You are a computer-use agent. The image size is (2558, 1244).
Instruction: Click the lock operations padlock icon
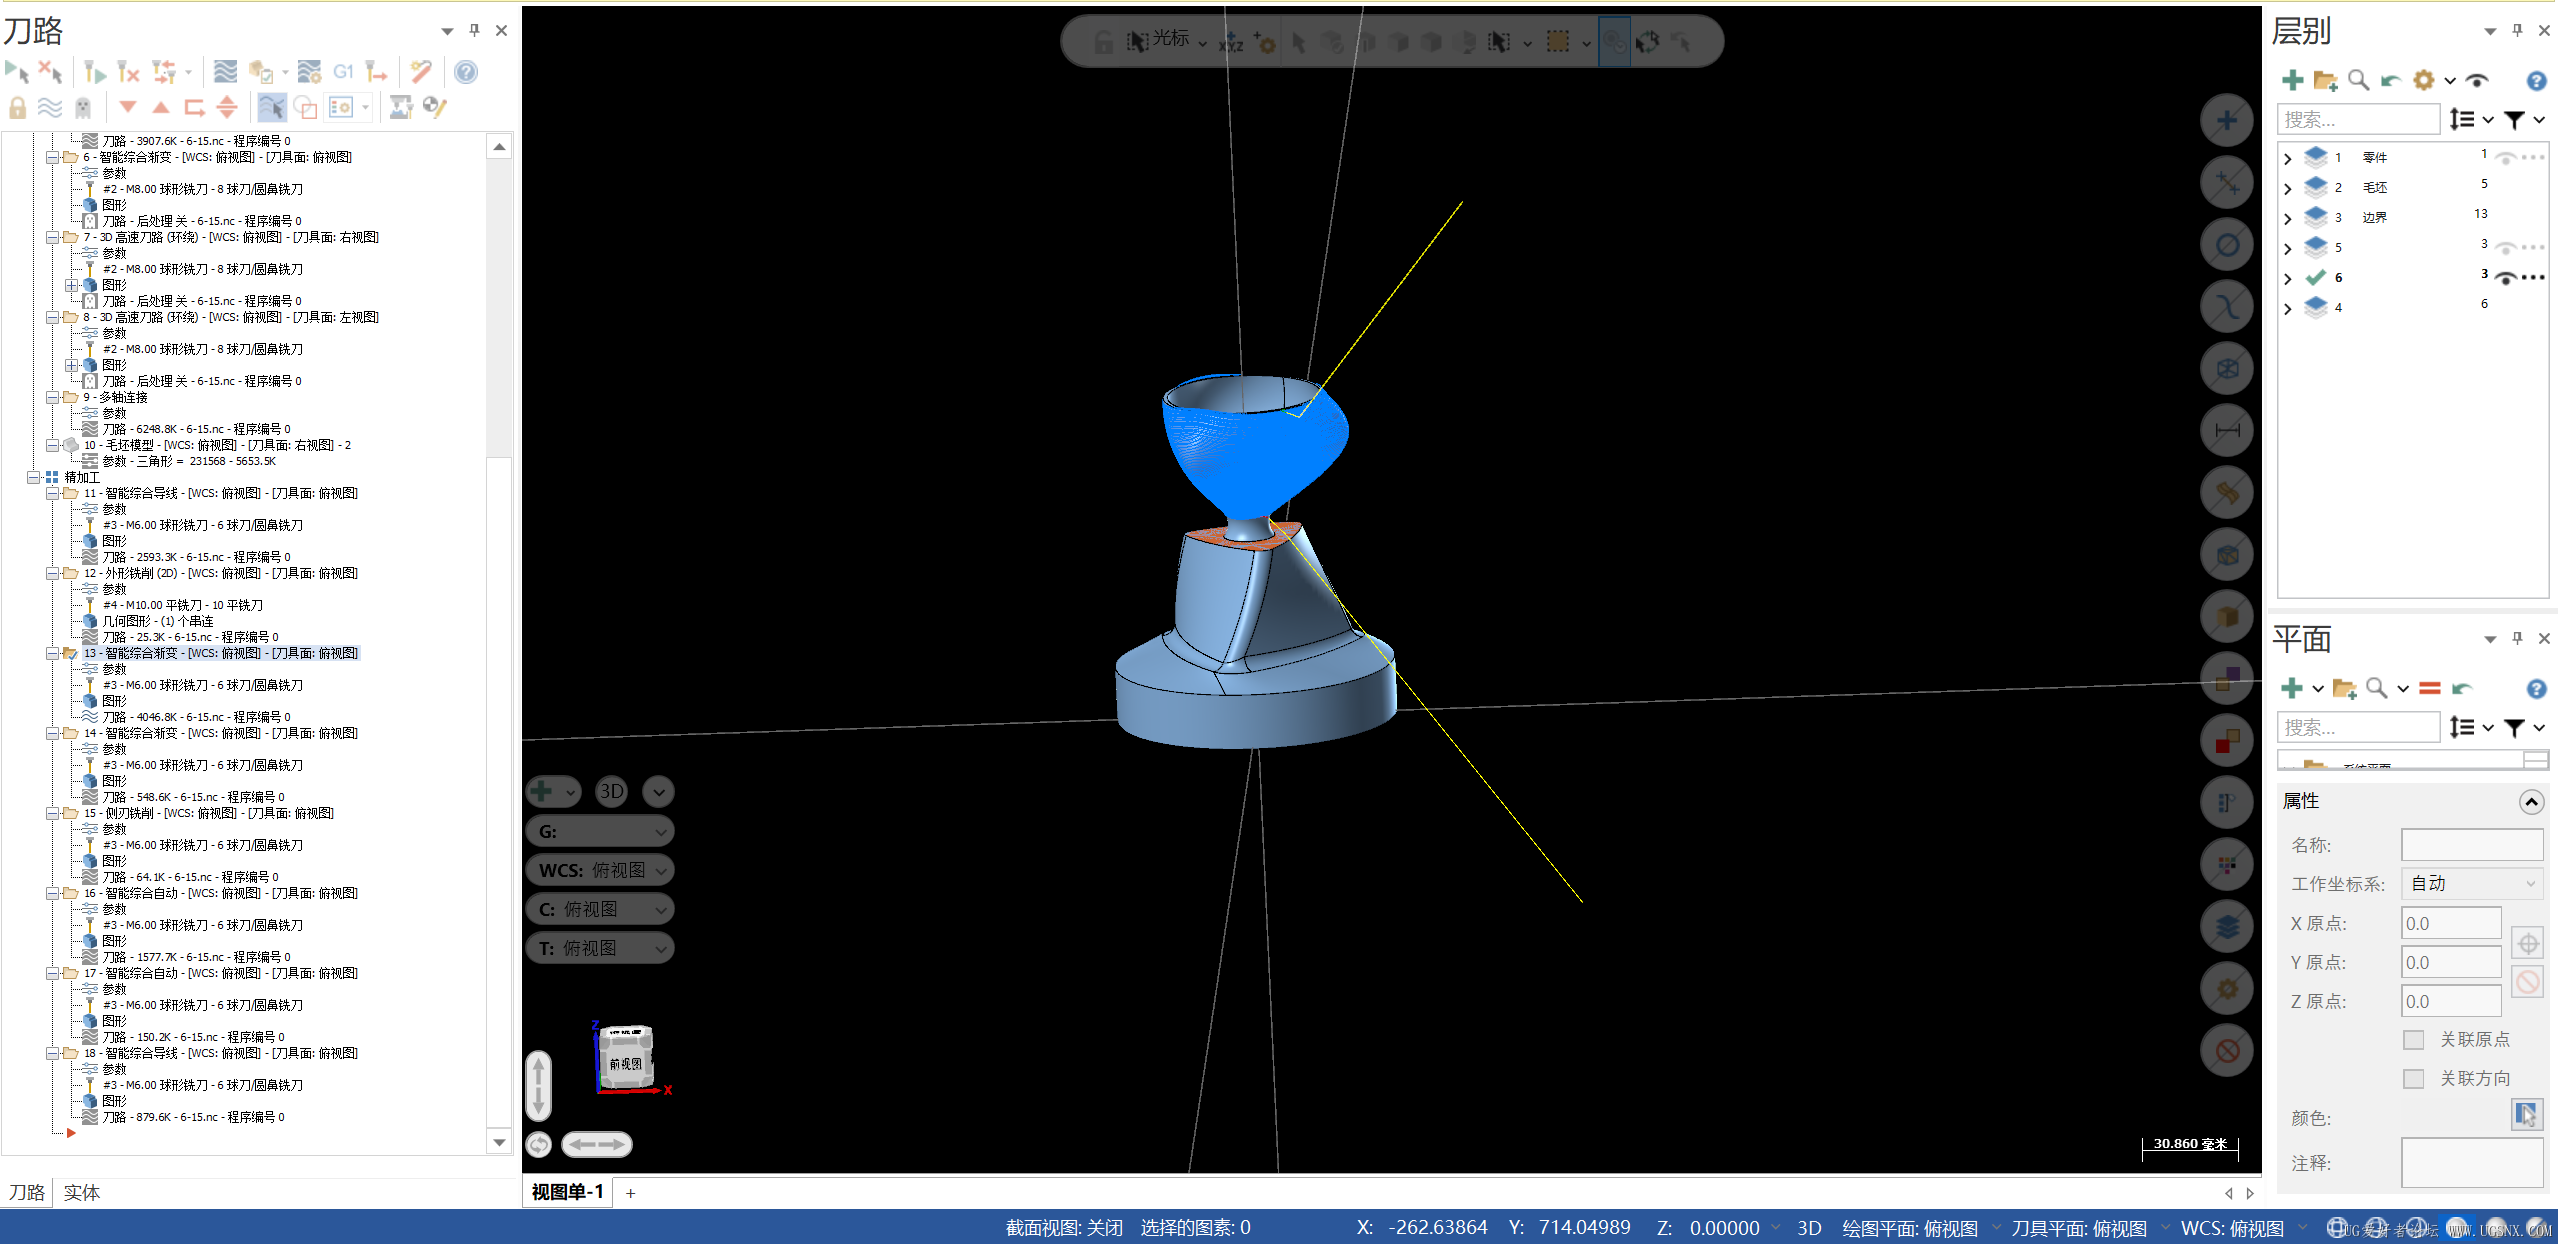click(17, 107)
